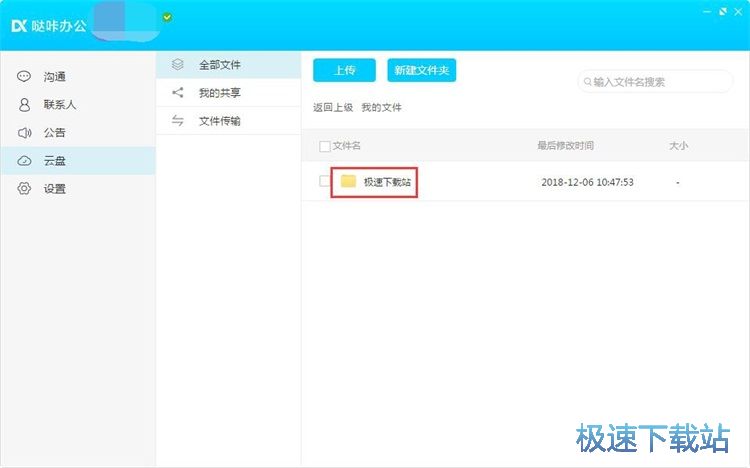750x468 pixels.
Task: Open the 极速下载站 yellow folder icon
Action: 348,181
